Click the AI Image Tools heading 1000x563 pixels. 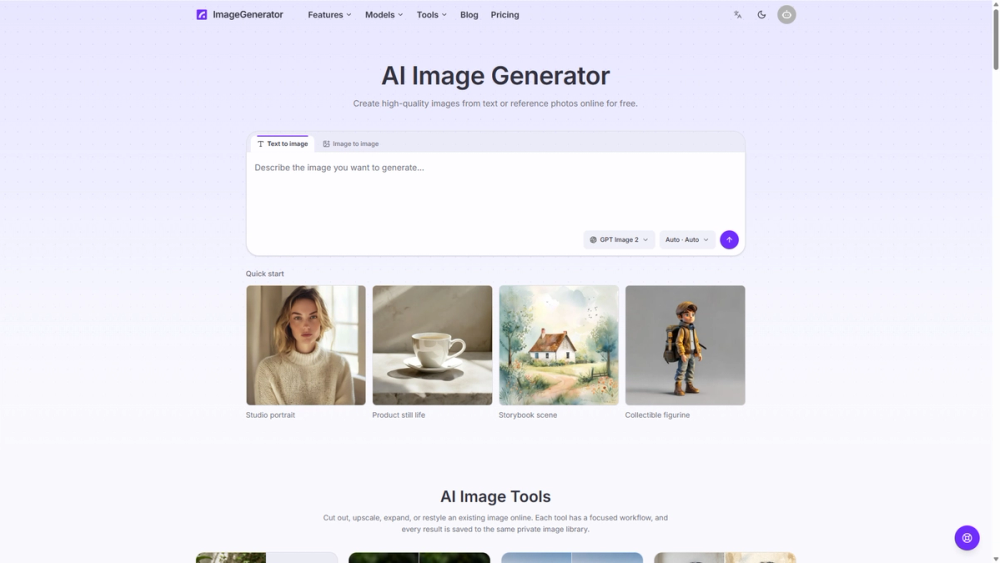tap(496, 496)
